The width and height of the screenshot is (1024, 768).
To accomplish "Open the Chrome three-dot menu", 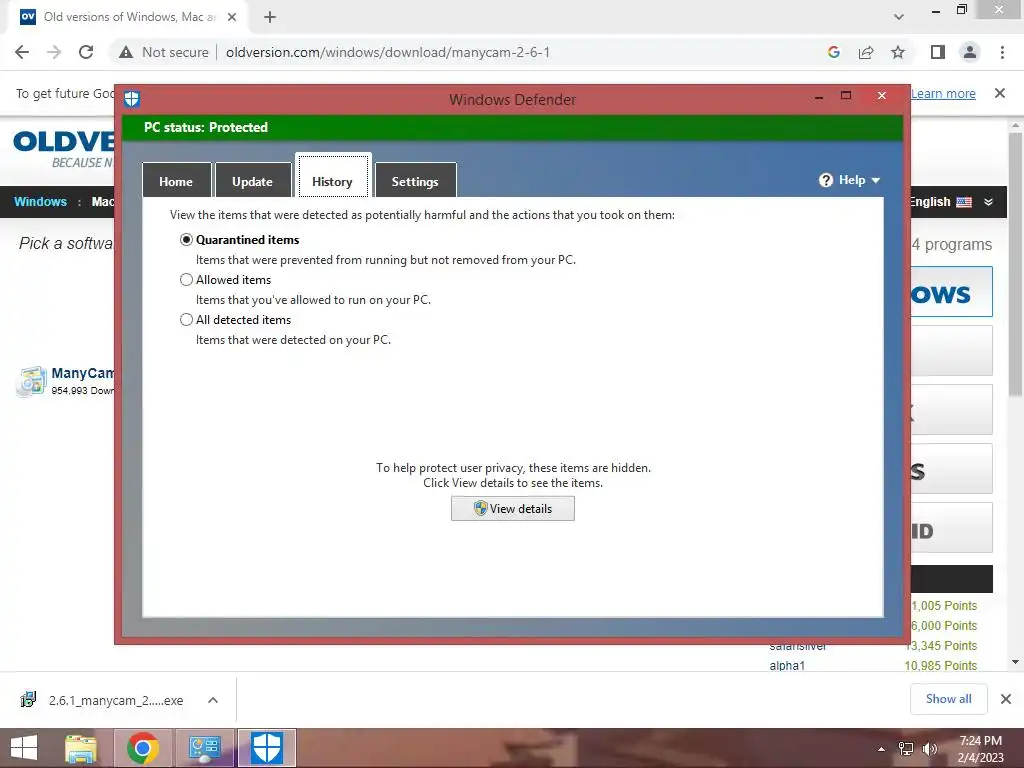I will pos(1002,52).
